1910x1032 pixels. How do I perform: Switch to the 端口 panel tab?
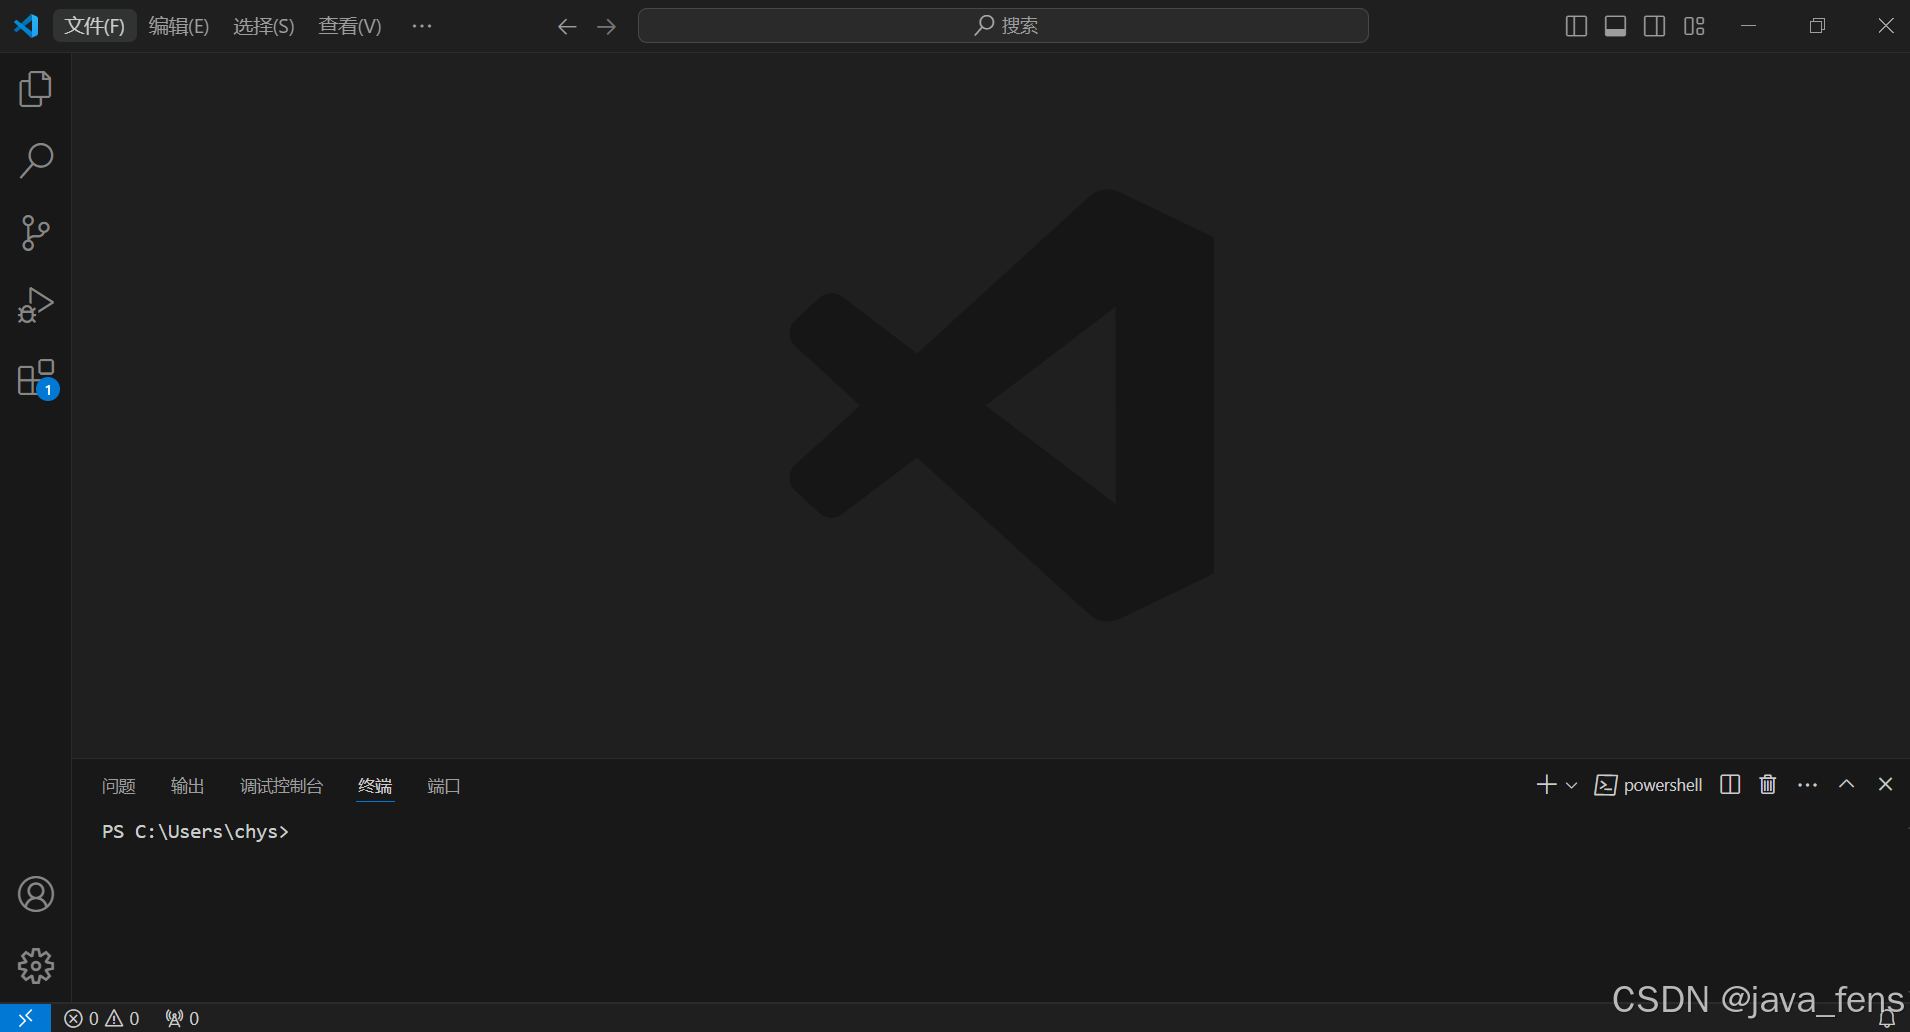point(444,786)
